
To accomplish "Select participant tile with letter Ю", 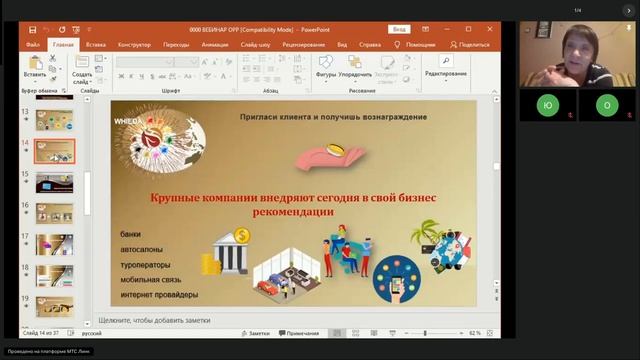I will tap(547, 105).
